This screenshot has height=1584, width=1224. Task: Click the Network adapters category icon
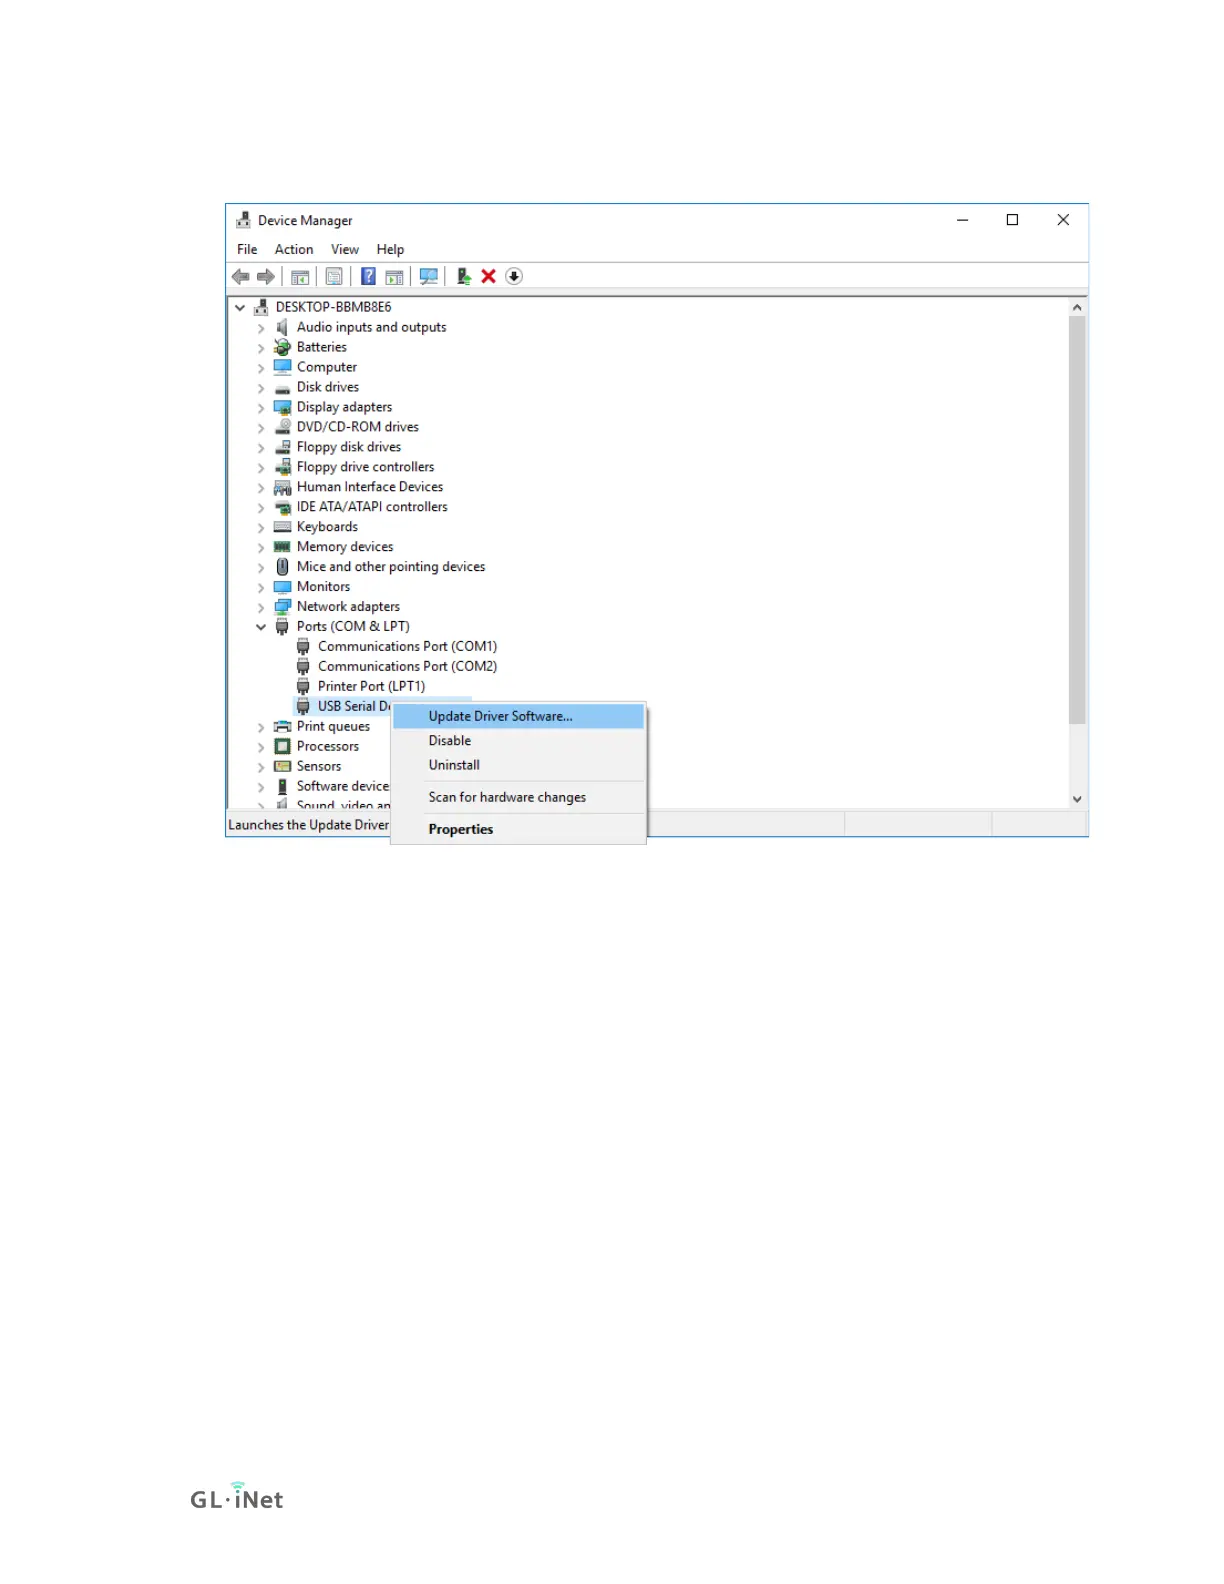(283, 607)
